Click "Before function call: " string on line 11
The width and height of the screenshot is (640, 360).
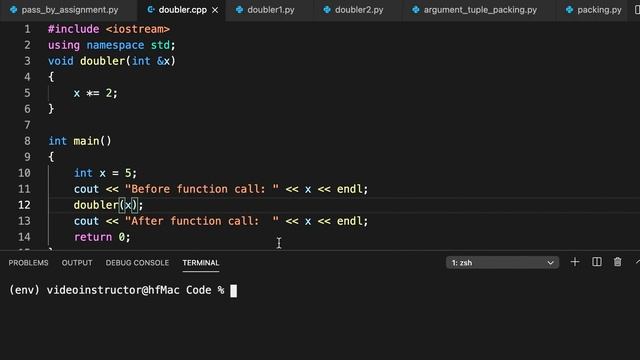pyautogui.click(x=202, y=189)
